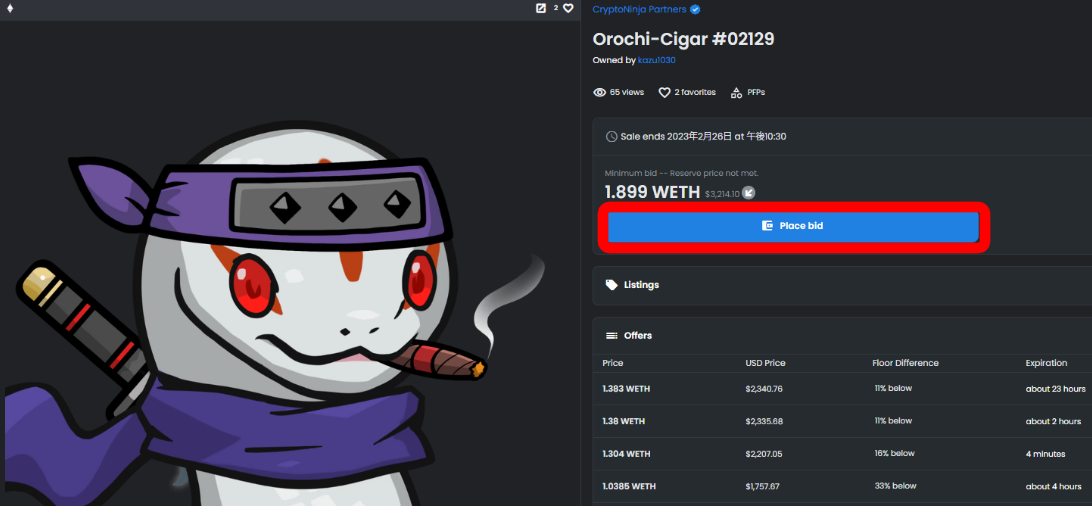Click the $2,340.76 USD price cell

(x=764, y=389)
